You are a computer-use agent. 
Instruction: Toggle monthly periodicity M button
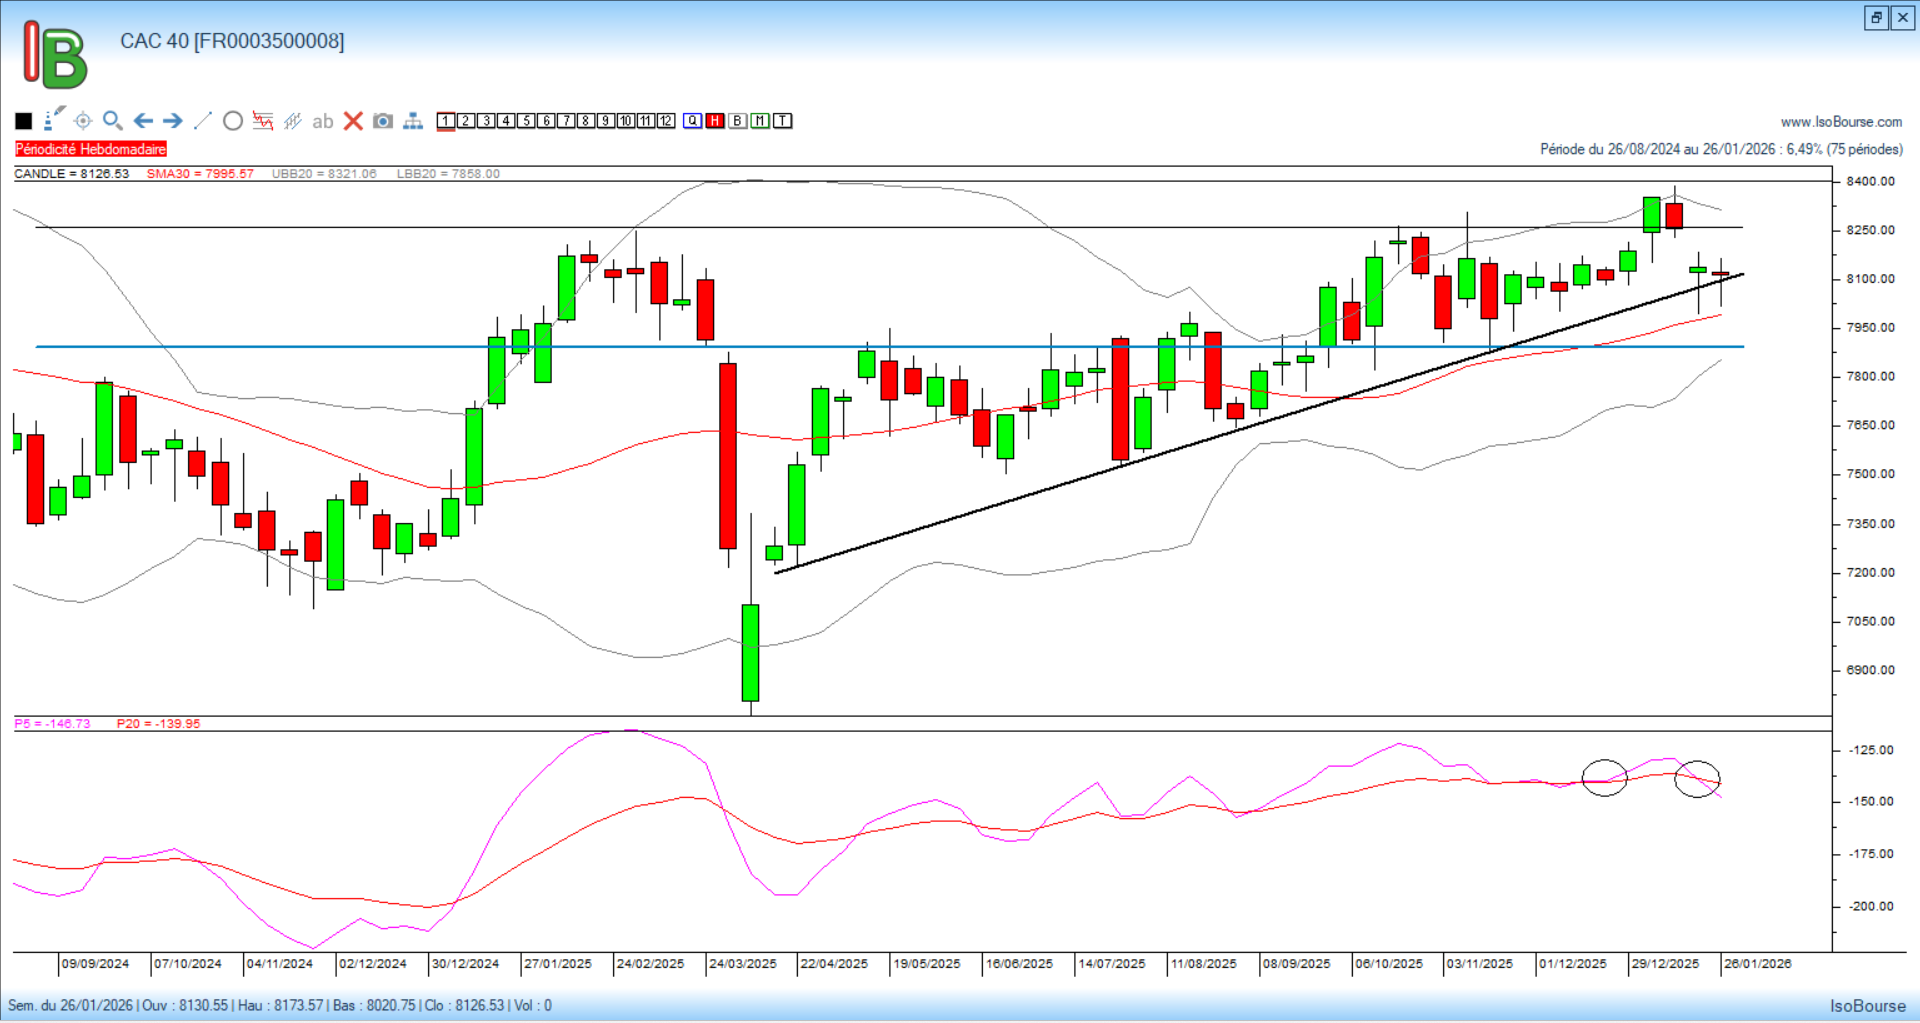pyautogui.click(x=760, y=121)
